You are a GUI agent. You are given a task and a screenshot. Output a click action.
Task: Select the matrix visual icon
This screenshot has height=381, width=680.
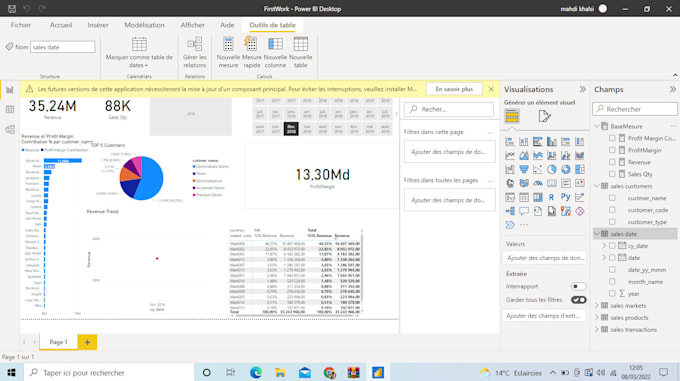[x=538, y=197]
